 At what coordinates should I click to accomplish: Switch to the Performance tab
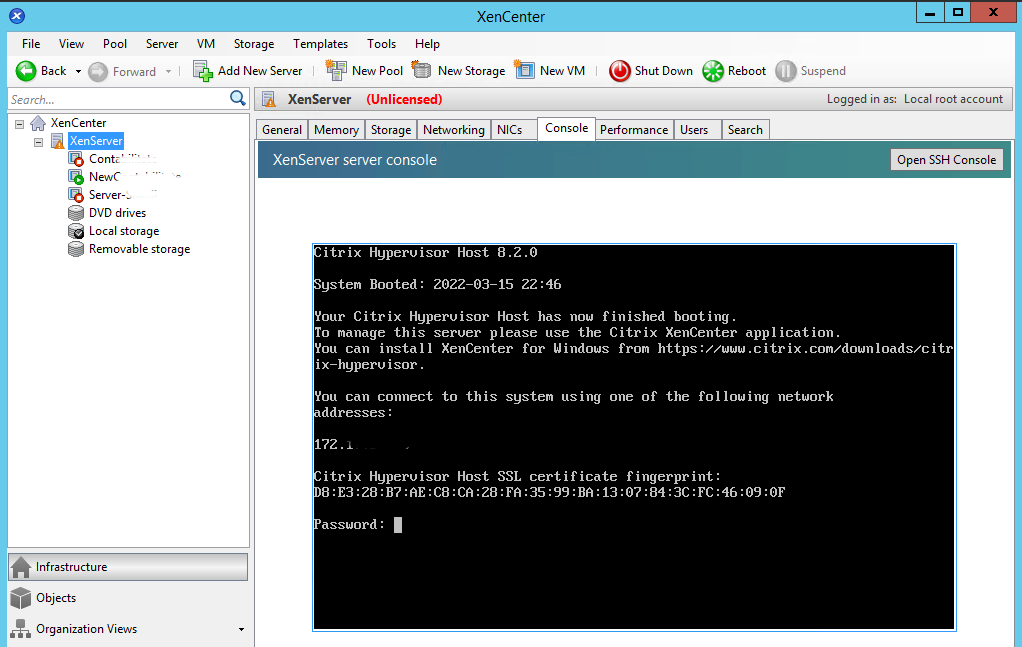(x=634, y=129)
